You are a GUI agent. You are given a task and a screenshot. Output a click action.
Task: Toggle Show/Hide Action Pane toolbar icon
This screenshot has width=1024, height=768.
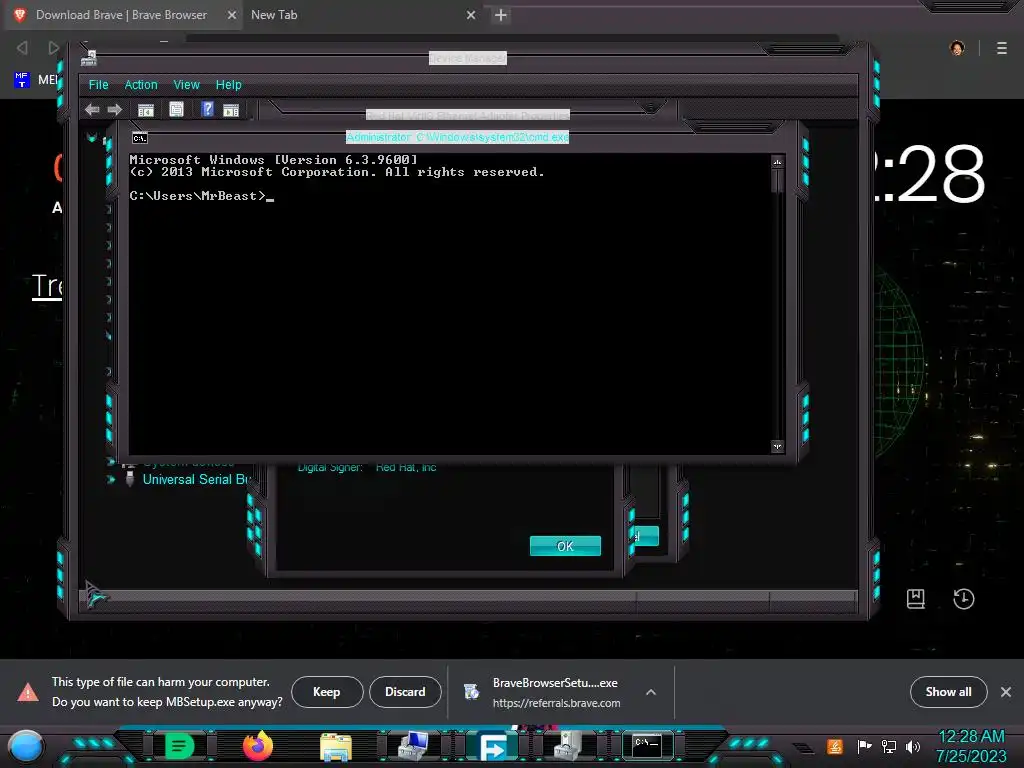[231, 110]
